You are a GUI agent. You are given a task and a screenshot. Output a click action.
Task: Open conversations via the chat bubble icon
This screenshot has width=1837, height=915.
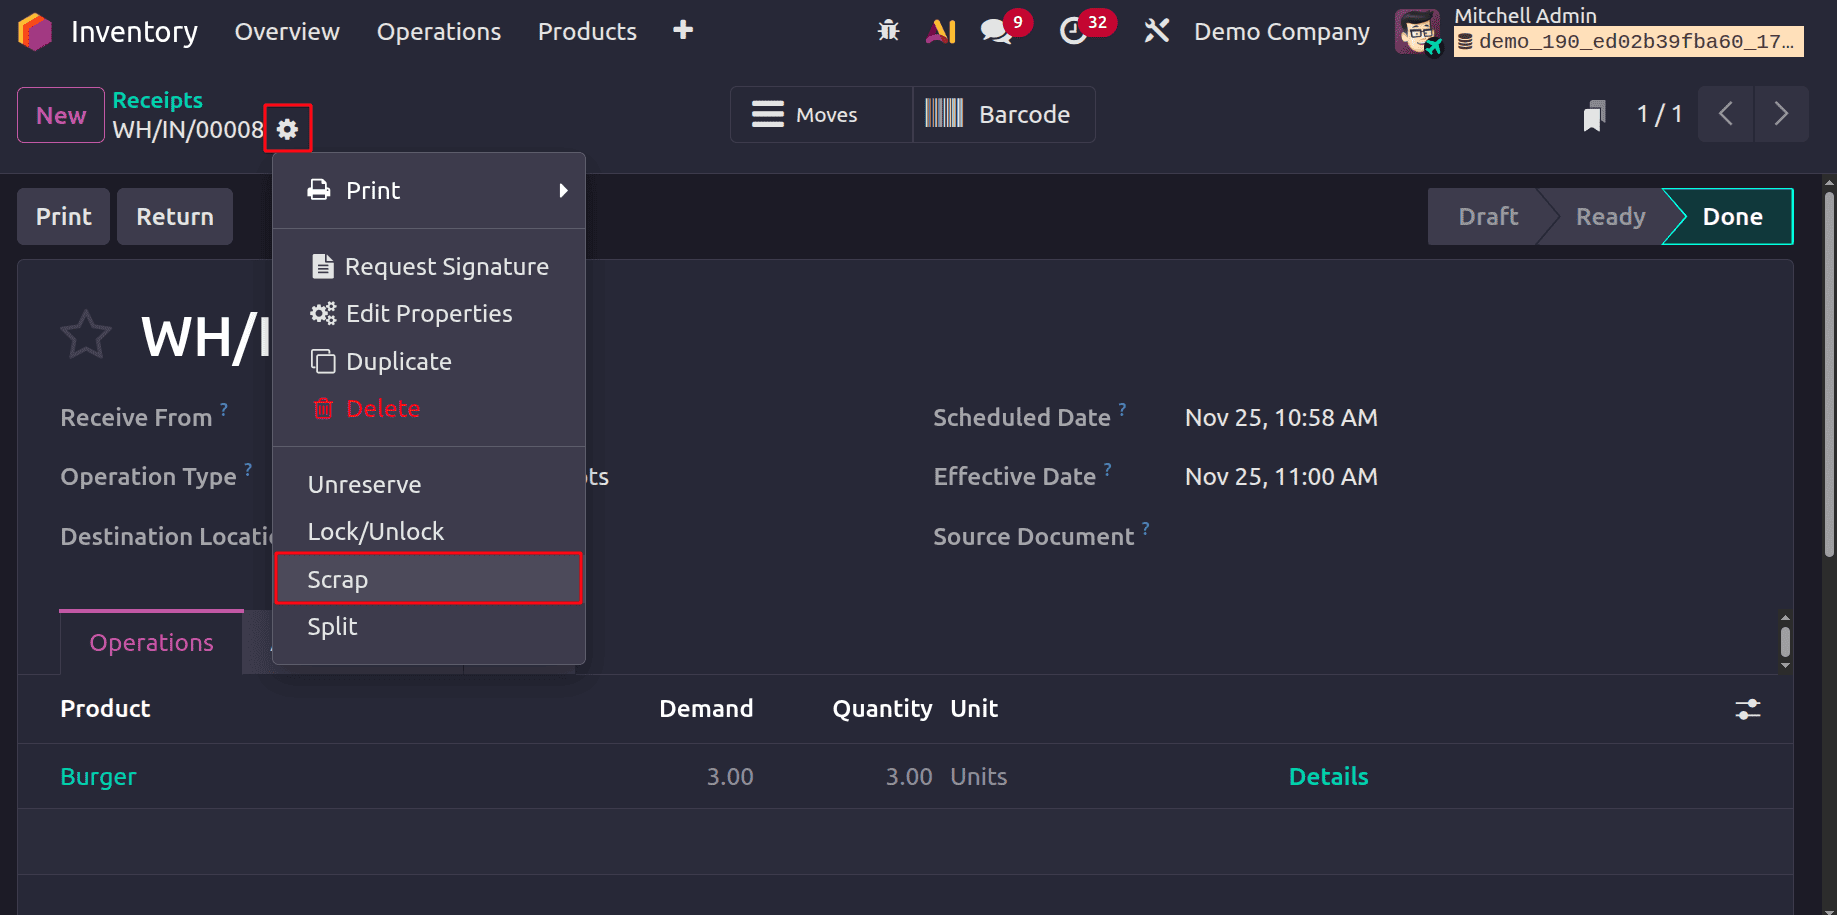coord(994,31)
